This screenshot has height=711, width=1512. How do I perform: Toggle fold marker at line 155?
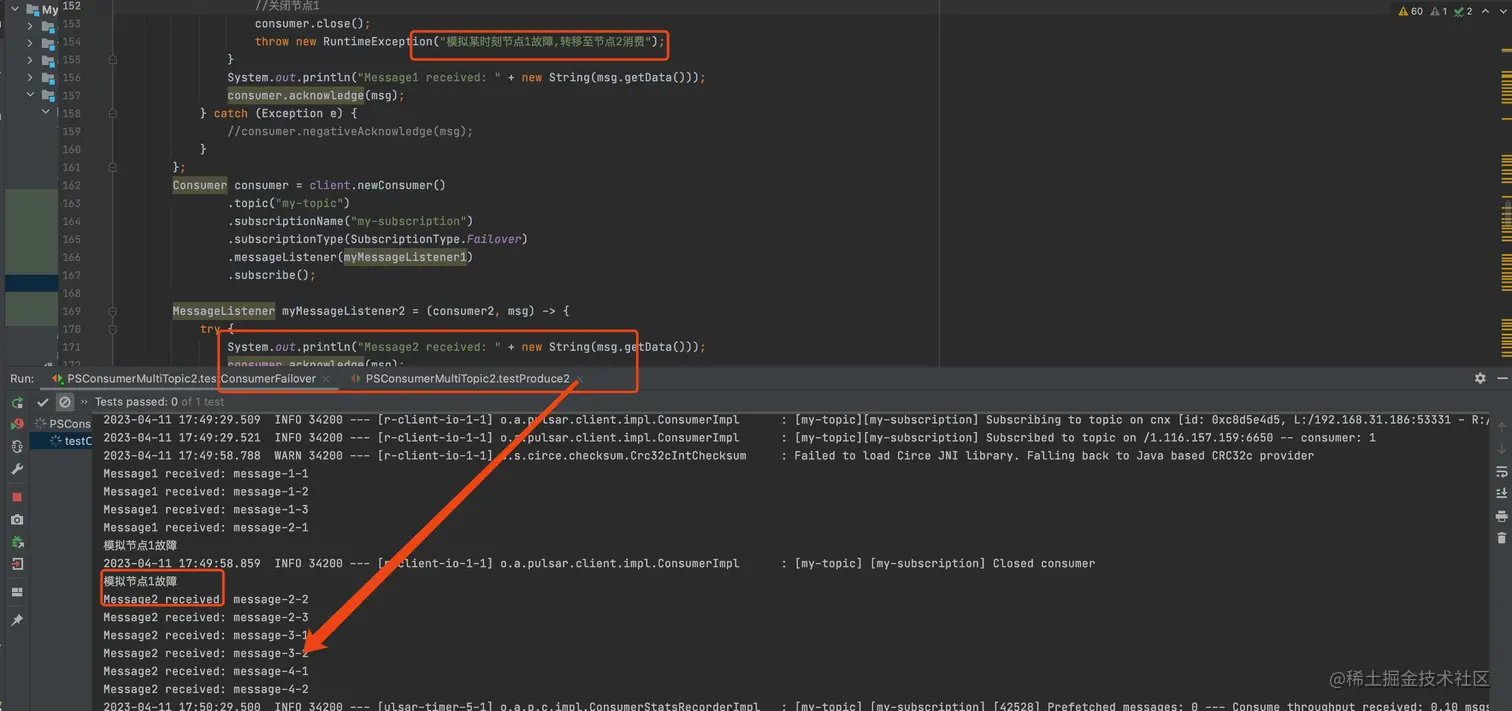point(112,59)
